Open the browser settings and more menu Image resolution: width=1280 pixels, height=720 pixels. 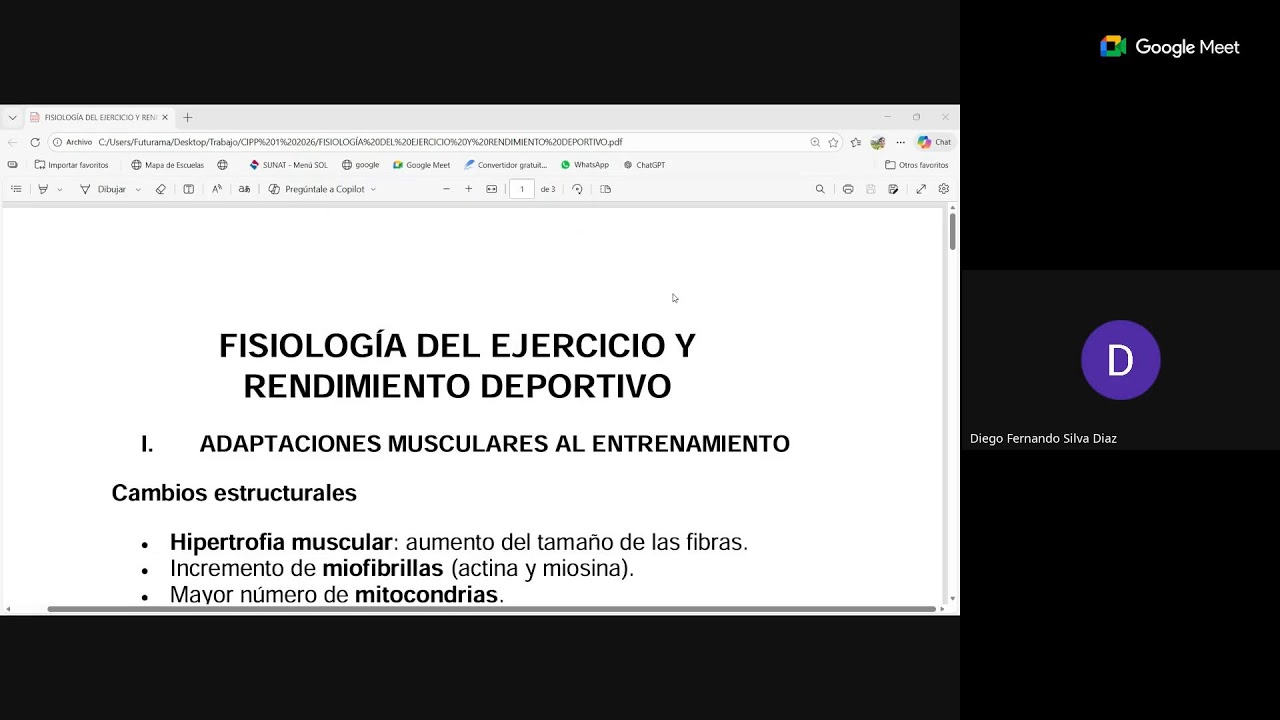coord(900,142)
